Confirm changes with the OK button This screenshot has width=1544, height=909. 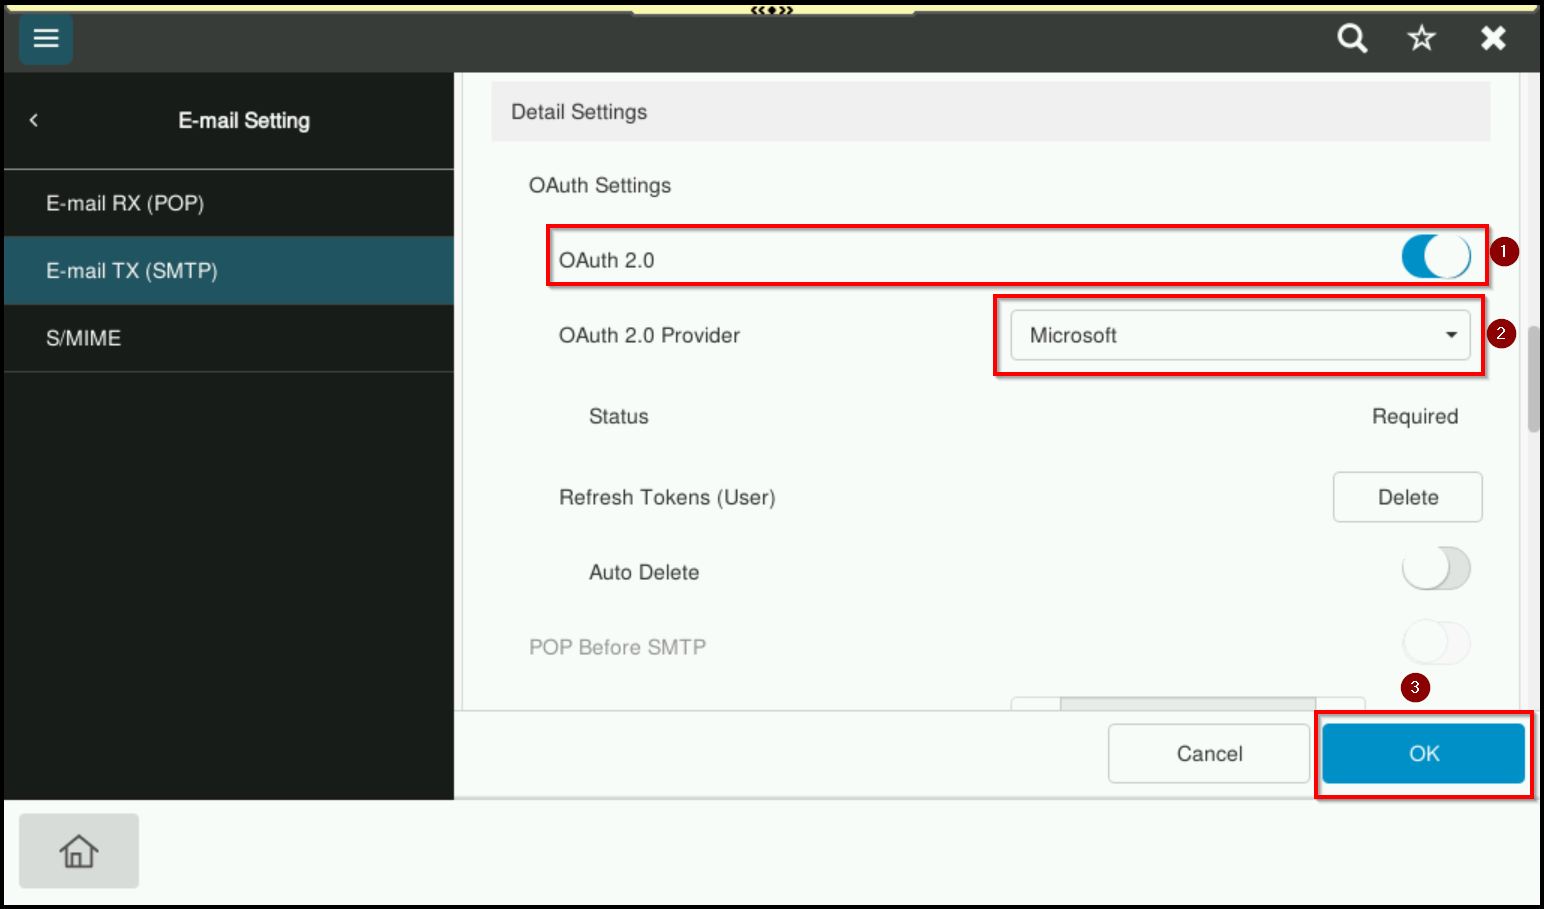pyautogui.click(x=1423, y=753)
